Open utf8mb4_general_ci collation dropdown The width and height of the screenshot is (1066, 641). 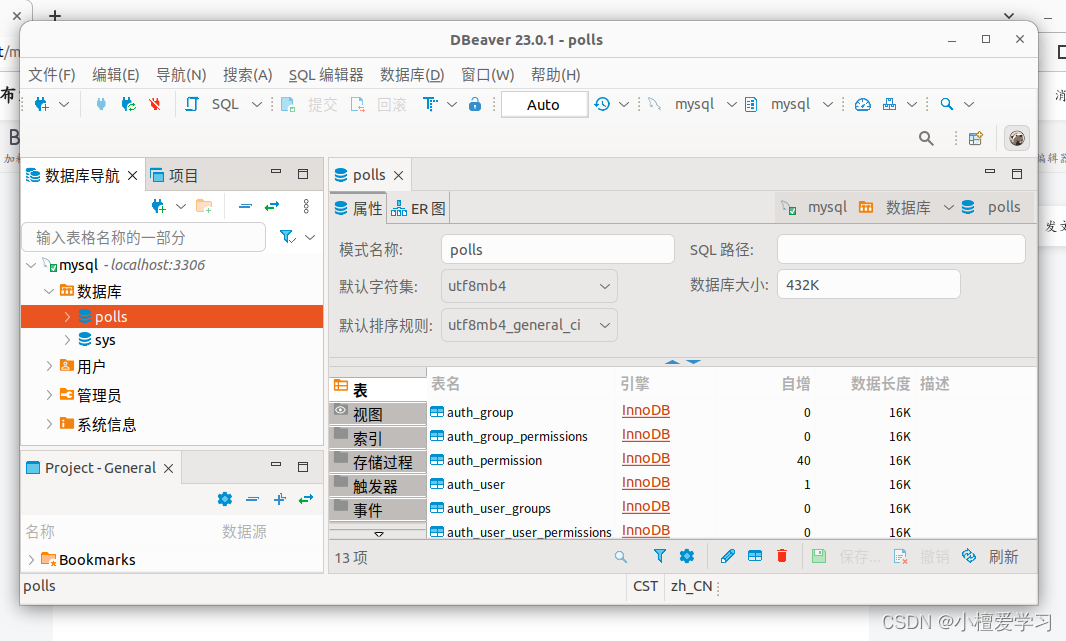529,325
